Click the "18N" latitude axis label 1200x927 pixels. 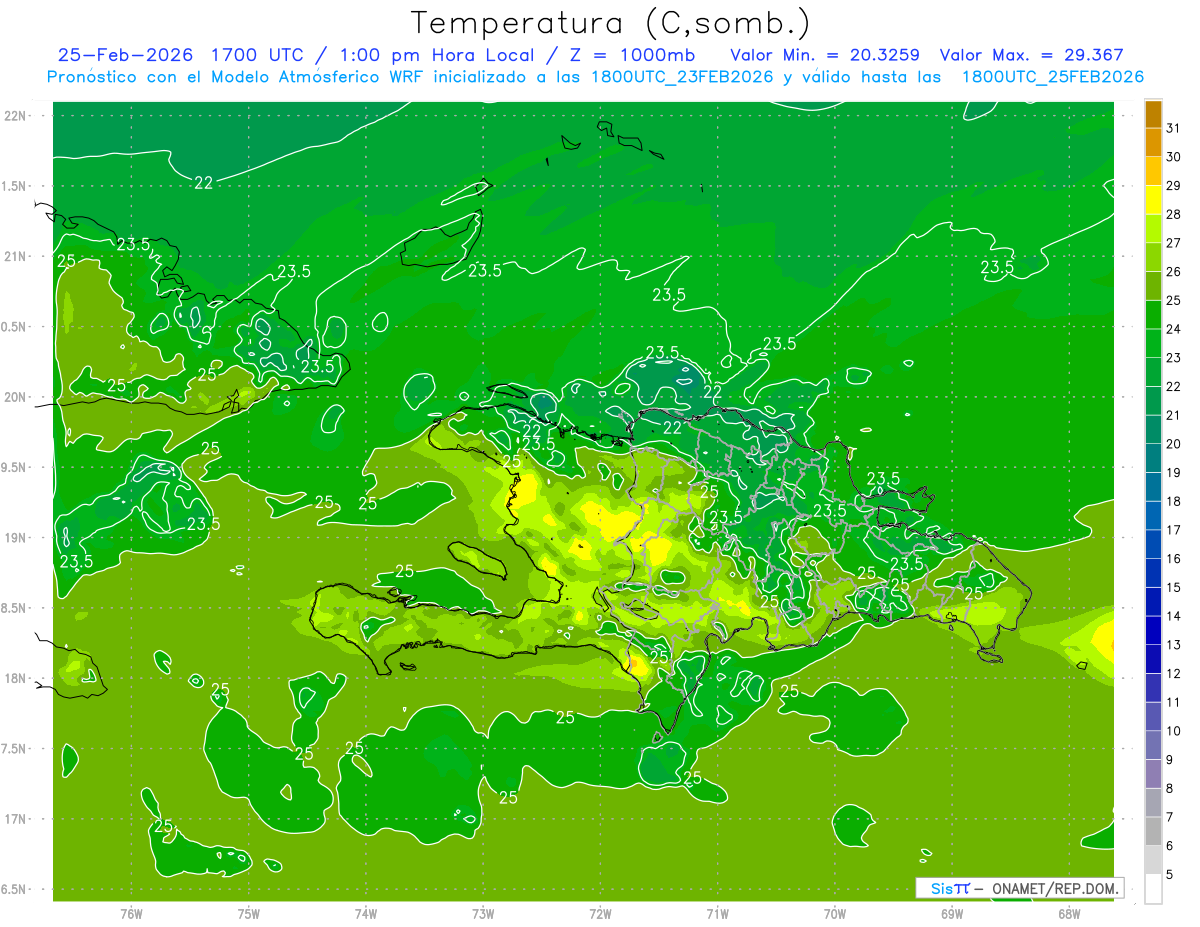16,678
